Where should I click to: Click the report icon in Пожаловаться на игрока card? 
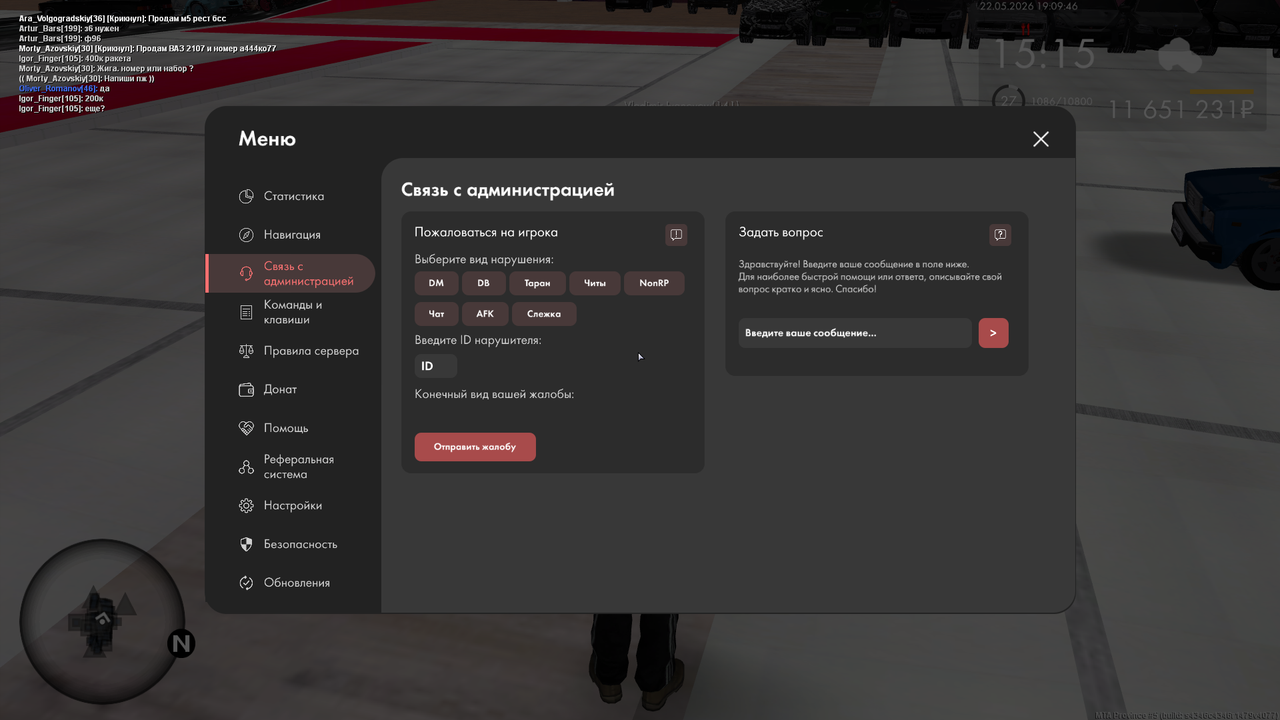click(676, 234)
